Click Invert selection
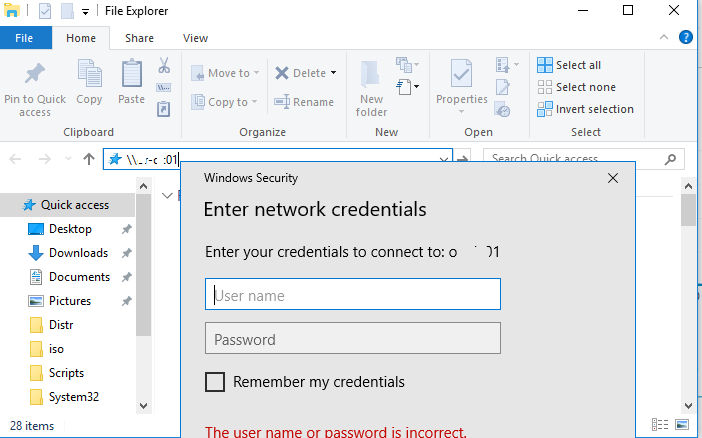The width and height of the screenshot is (702, 438). [585, 109]
